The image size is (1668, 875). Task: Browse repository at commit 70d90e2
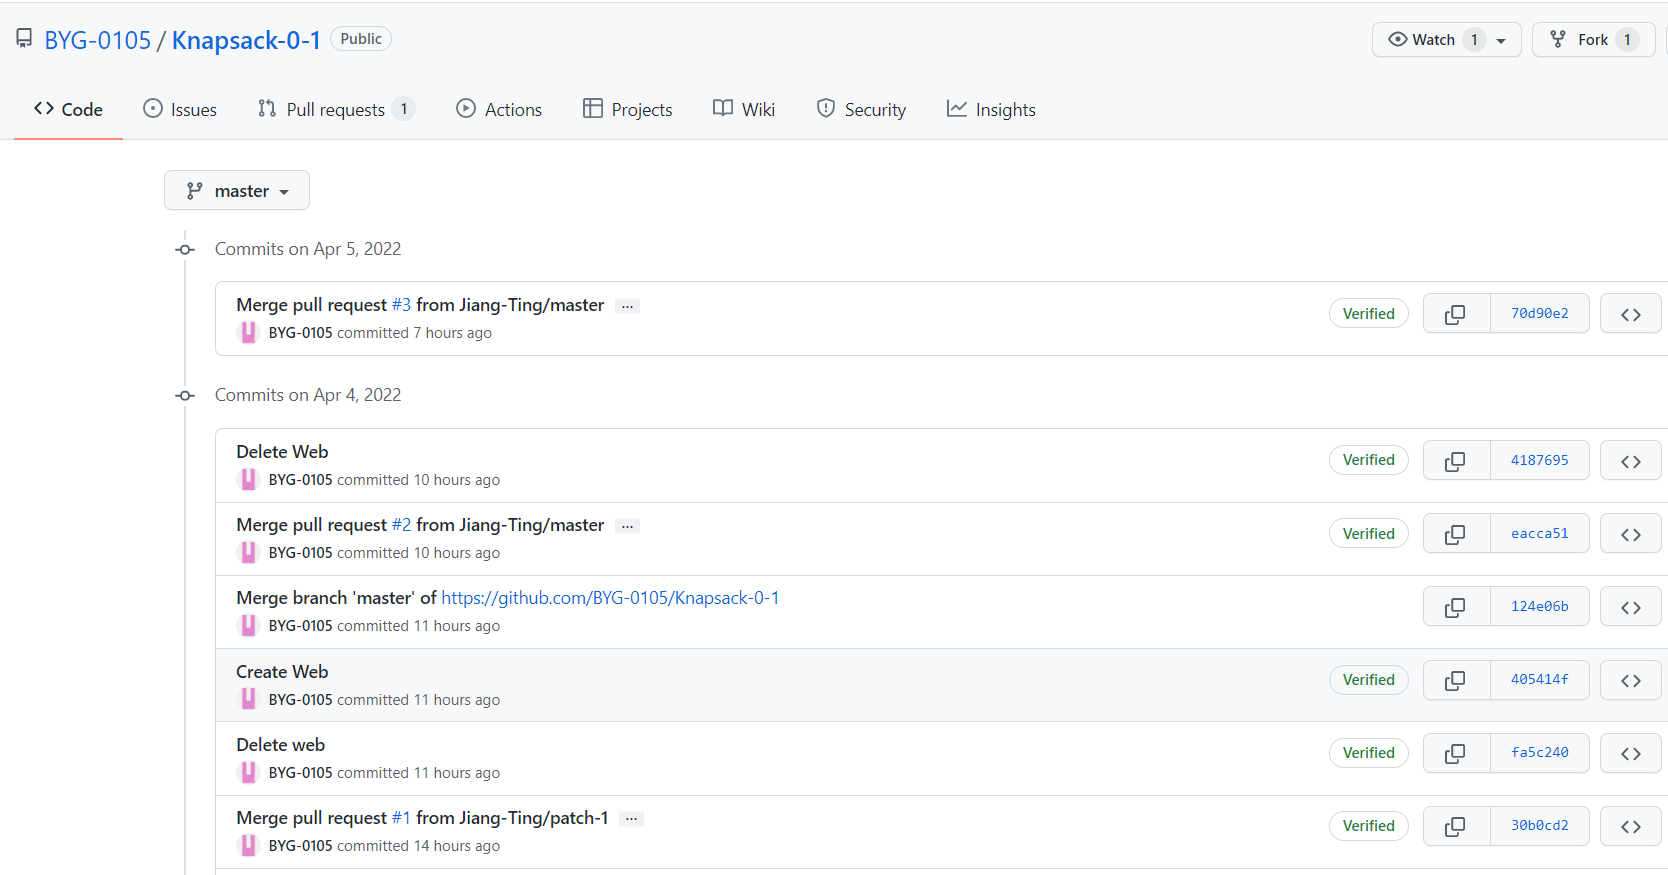coord(1631,314)
